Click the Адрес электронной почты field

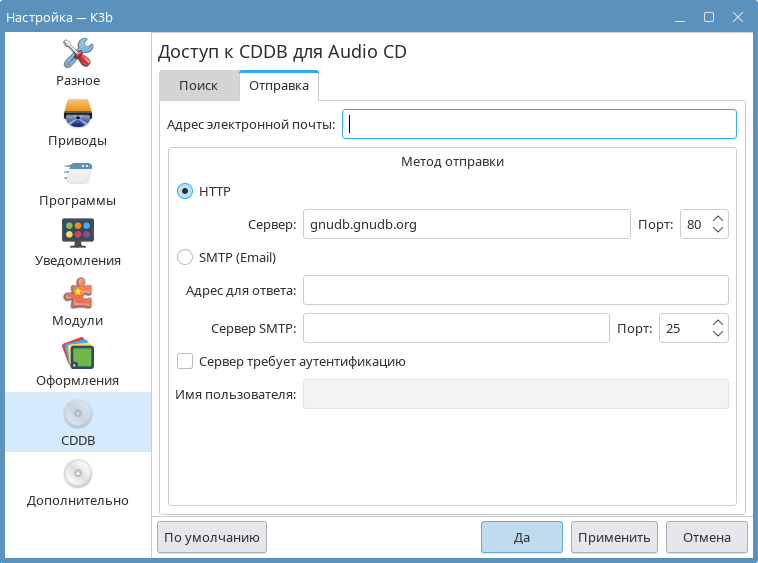539,124
